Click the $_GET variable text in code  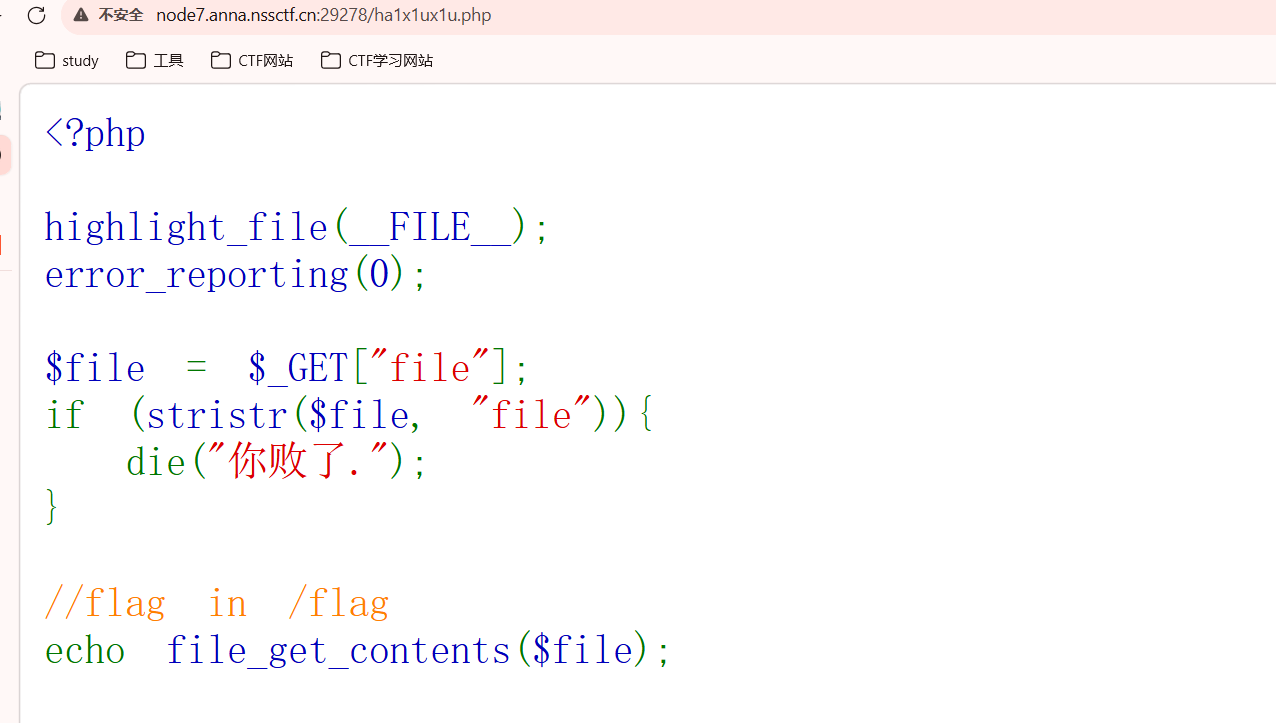click(x=297, y=367)
